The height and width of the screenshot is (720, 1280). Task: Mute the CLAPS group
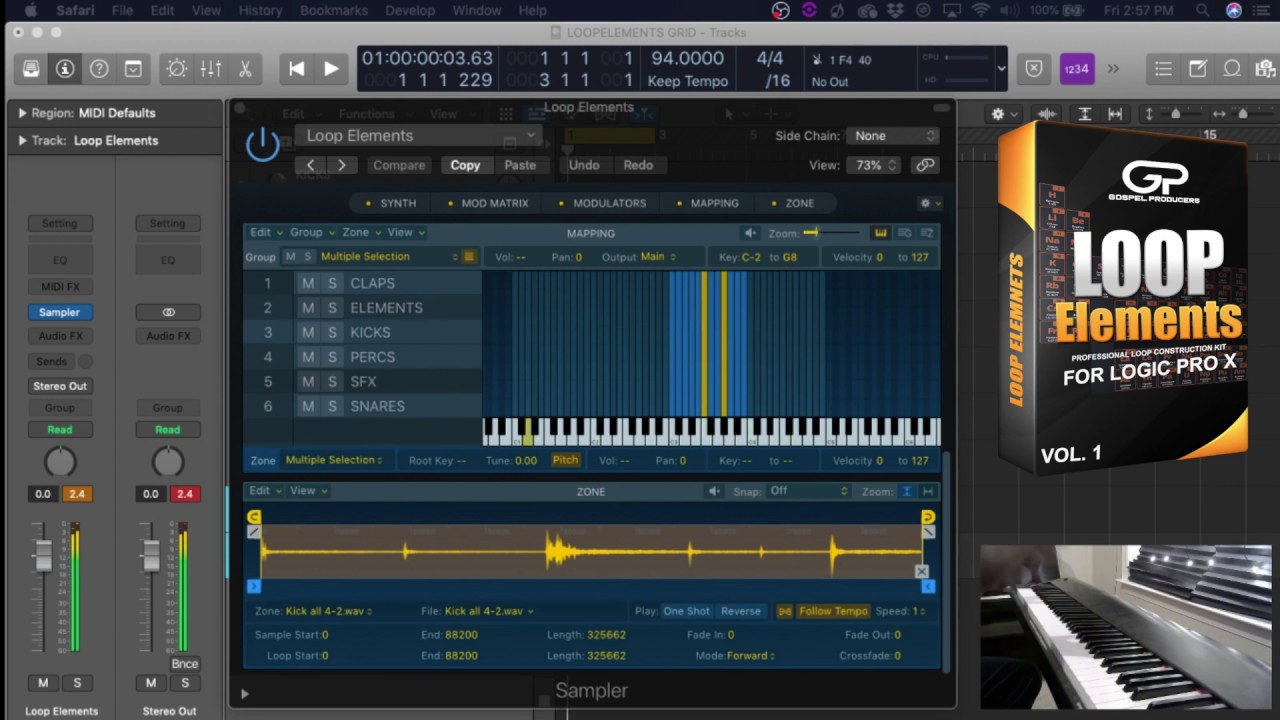pyautogui.click(x=308, y=283)
